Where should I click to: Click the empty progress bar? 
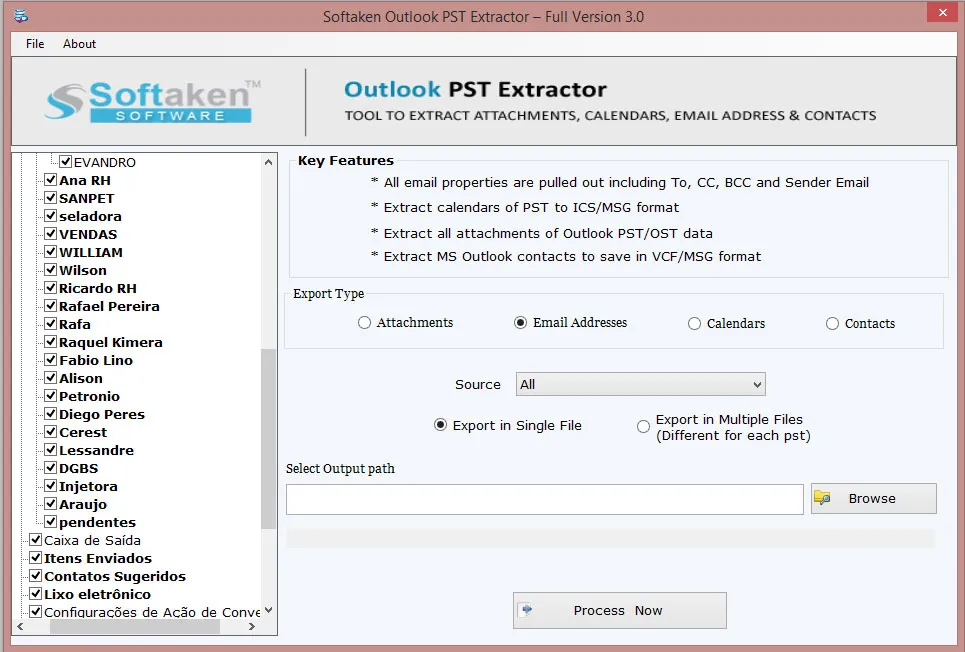coord(611,539)
